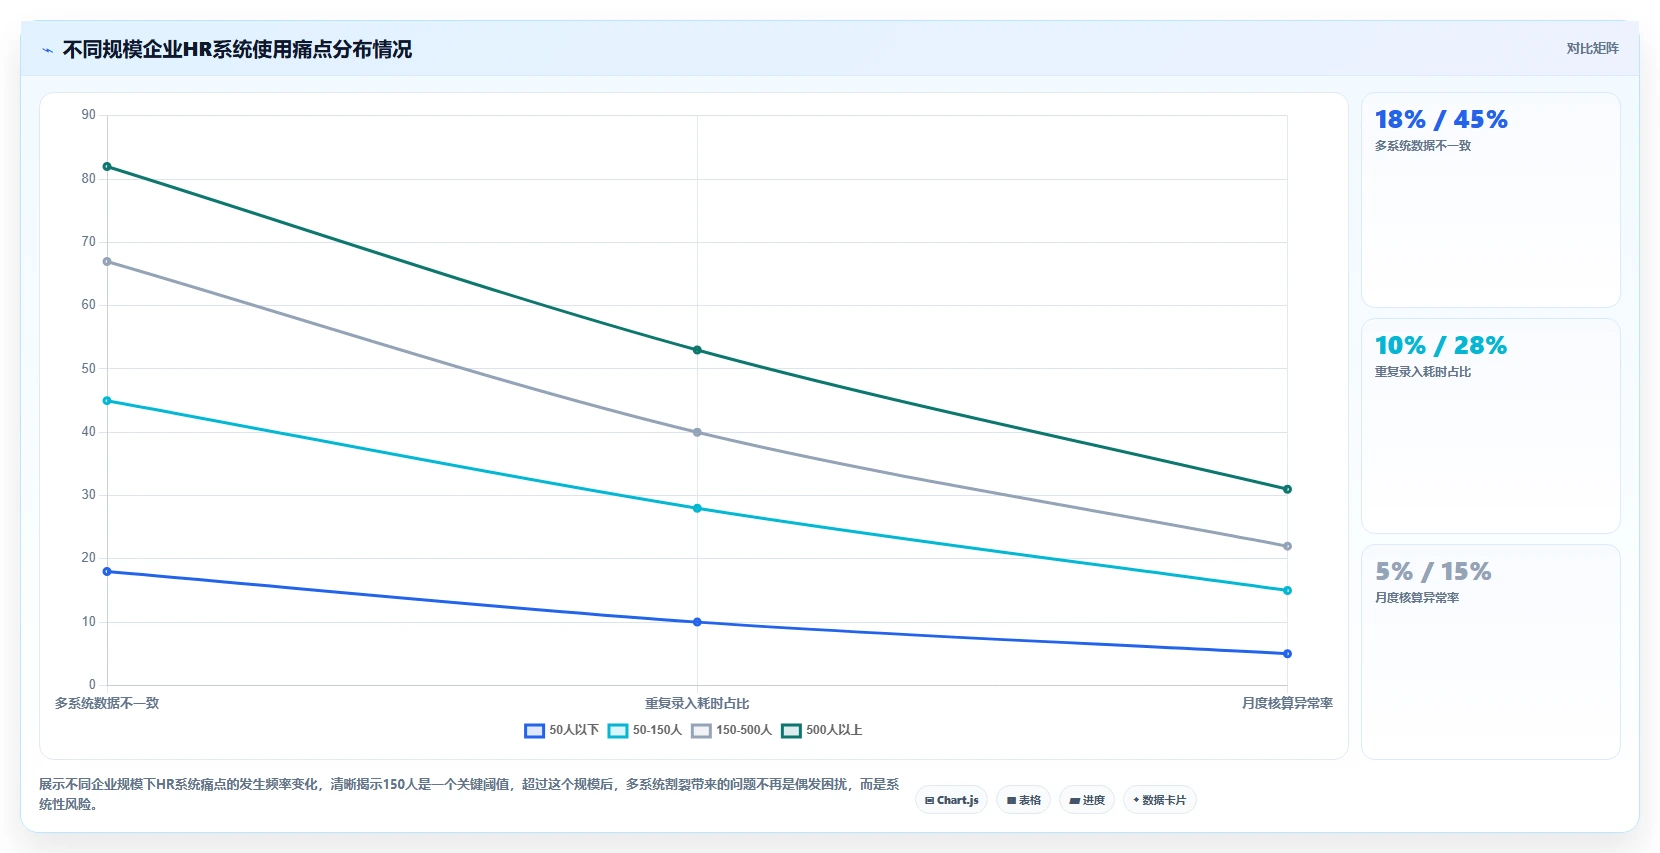Toggle the 150-500人 legend series
Viewport: 1660px width, 853px height.
point(731,730)
